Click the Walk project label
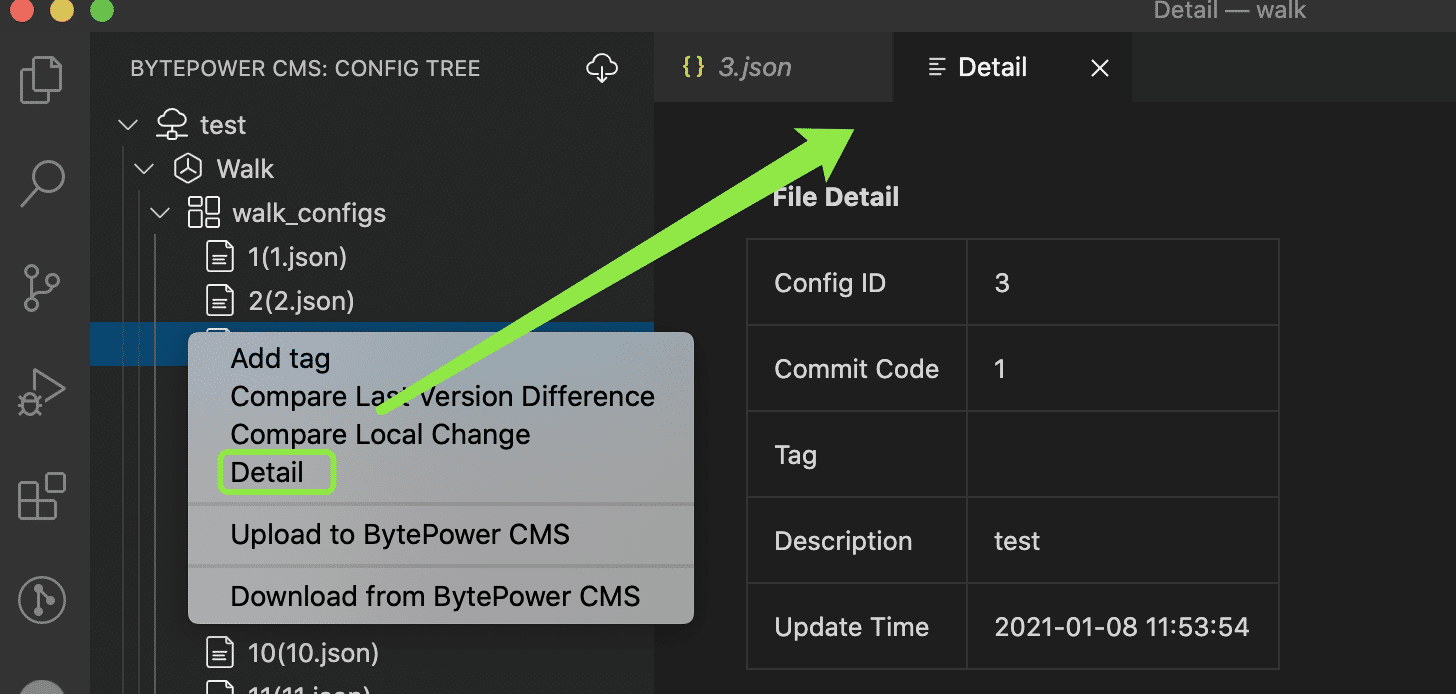Image resolution: width=1456 pixels, height=694 pixels. click(x=245, y=169)
